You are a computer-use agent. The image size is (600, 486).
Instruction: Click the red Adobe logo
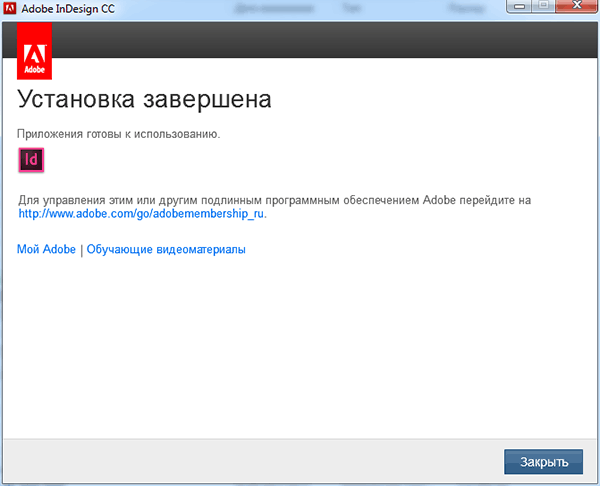click(x=34, y=51)
